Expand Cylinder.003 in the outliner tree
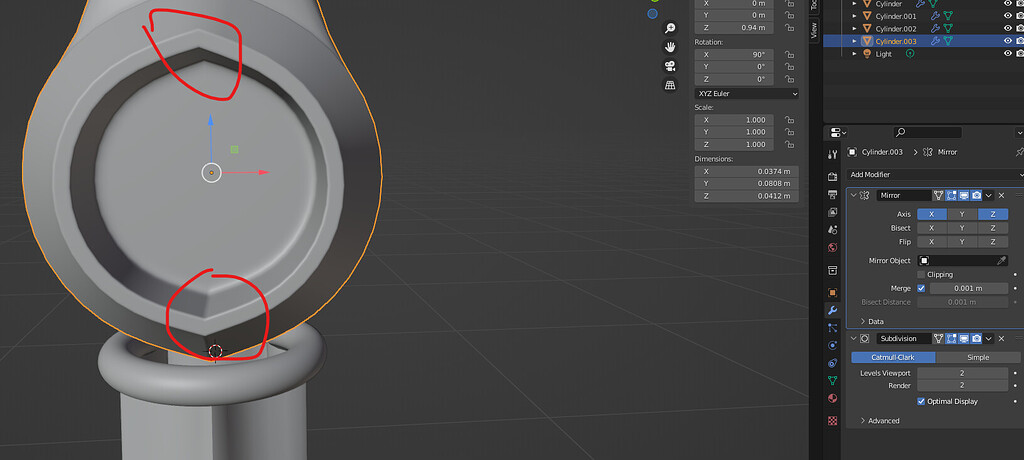 click(854, 41)
